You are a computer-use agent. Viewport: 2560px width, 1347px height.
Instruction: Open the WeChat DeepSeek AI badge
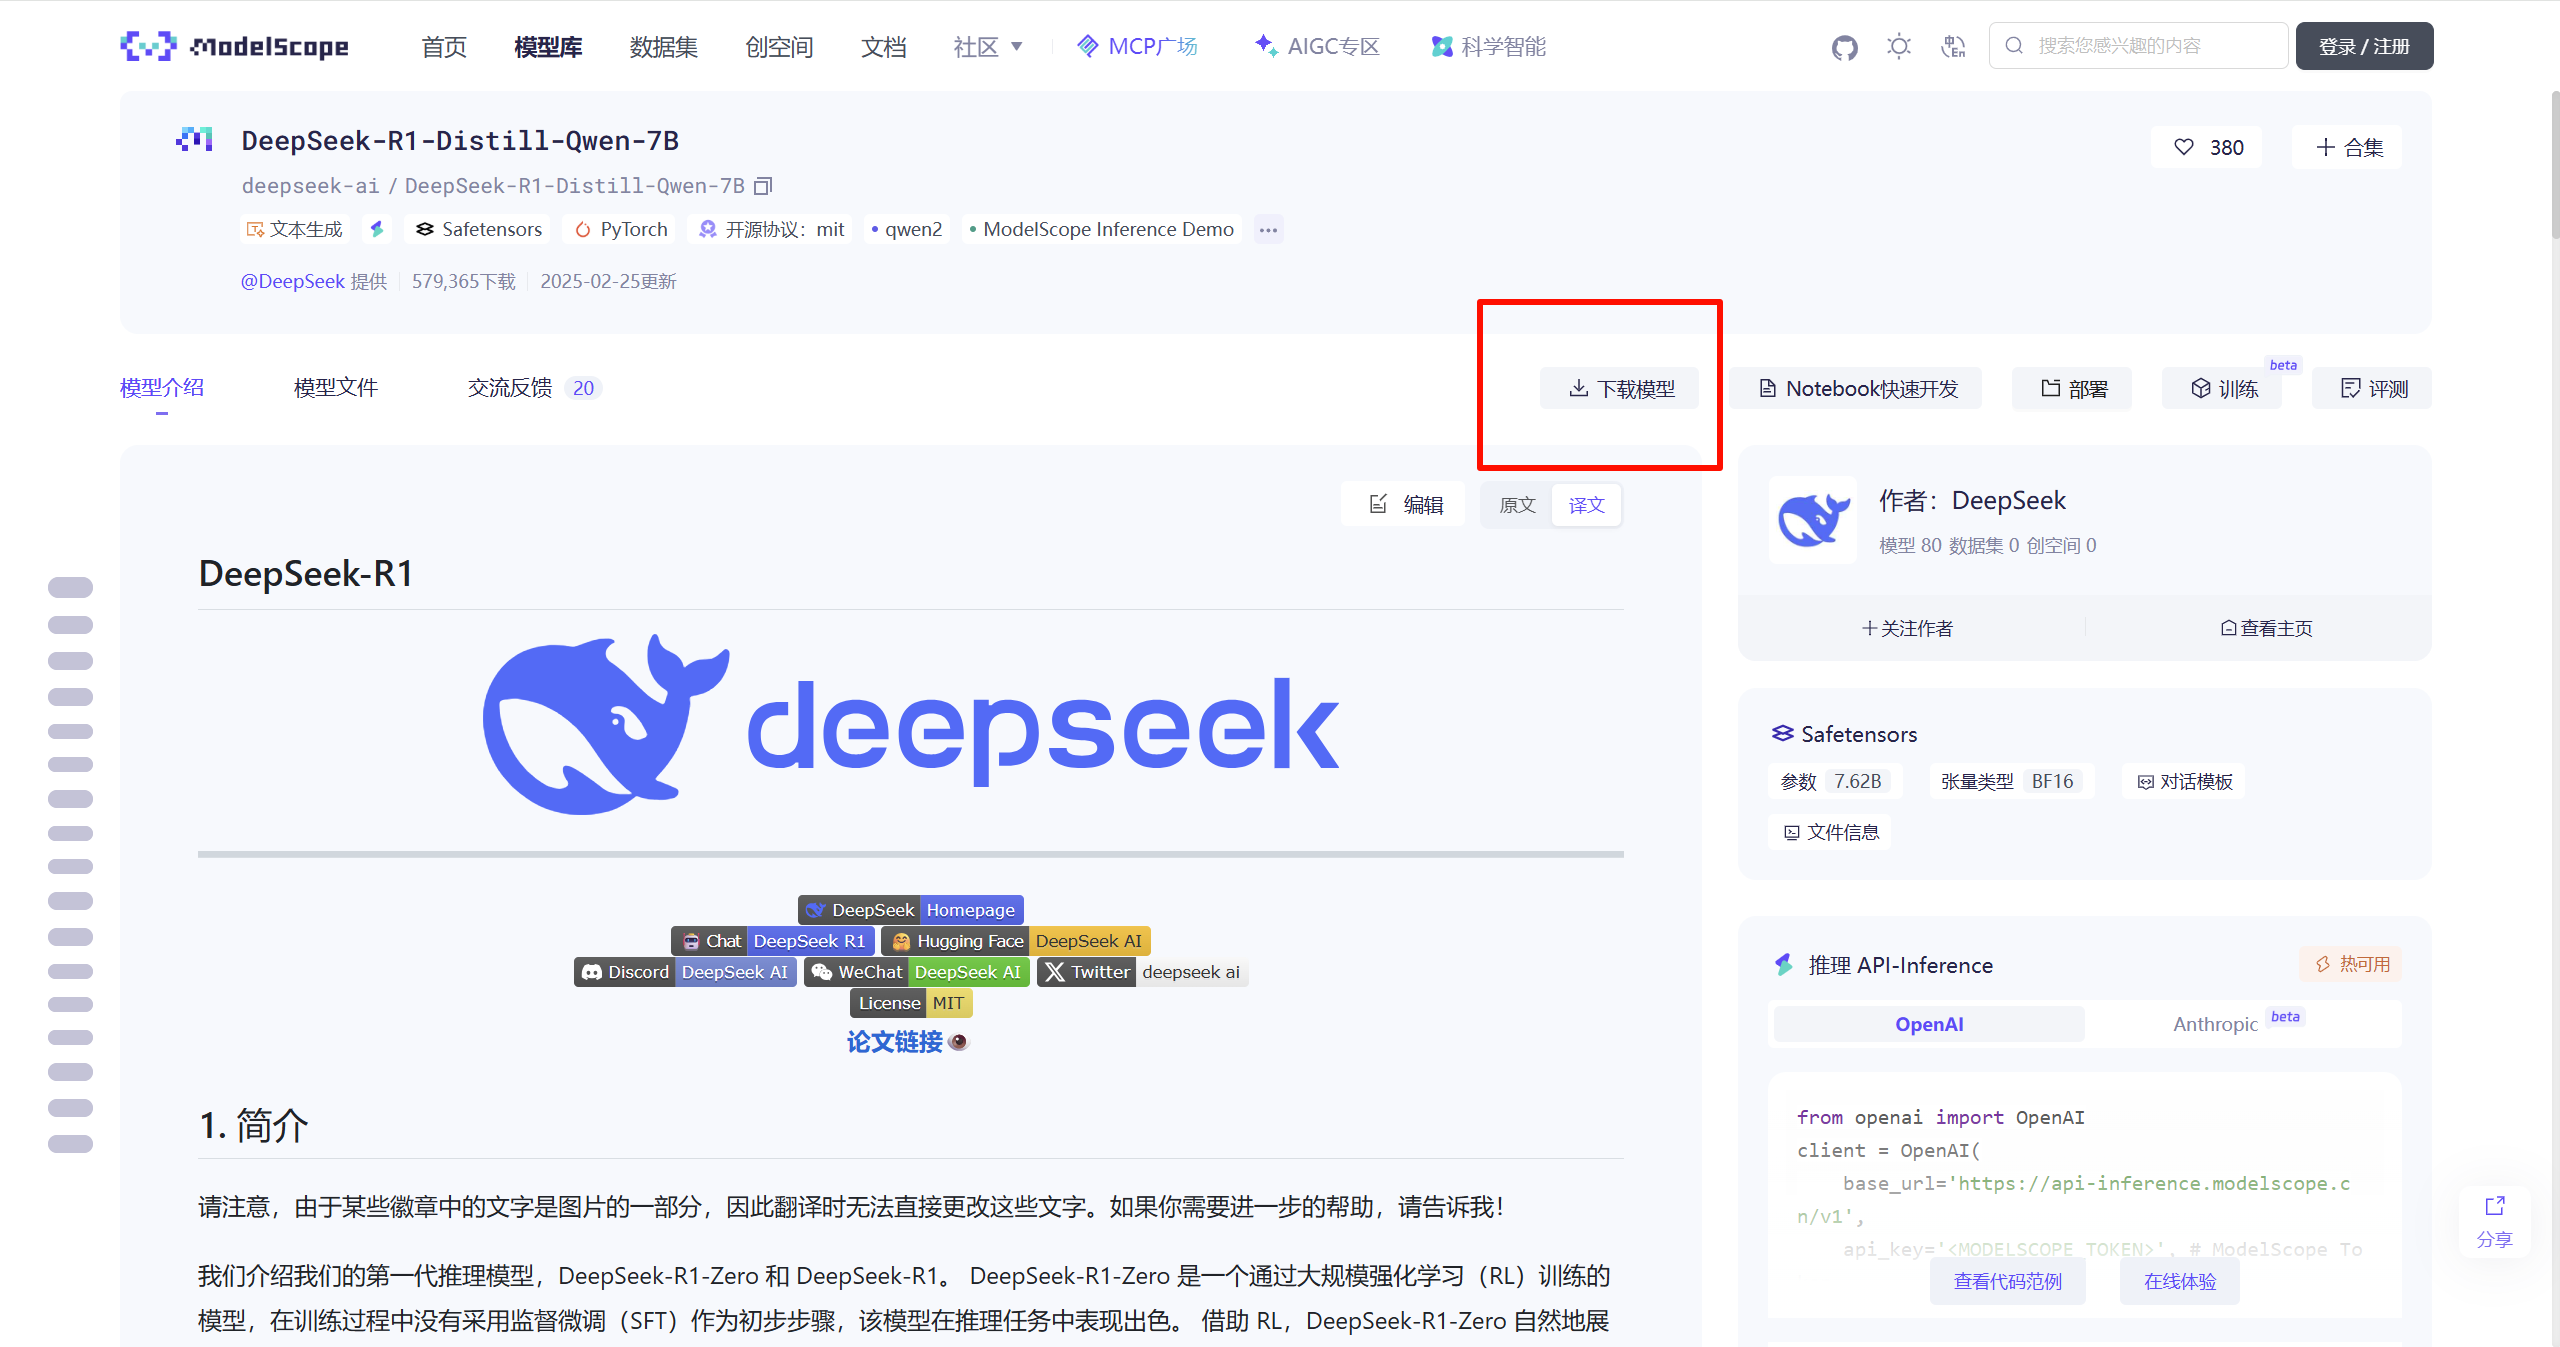917,972
